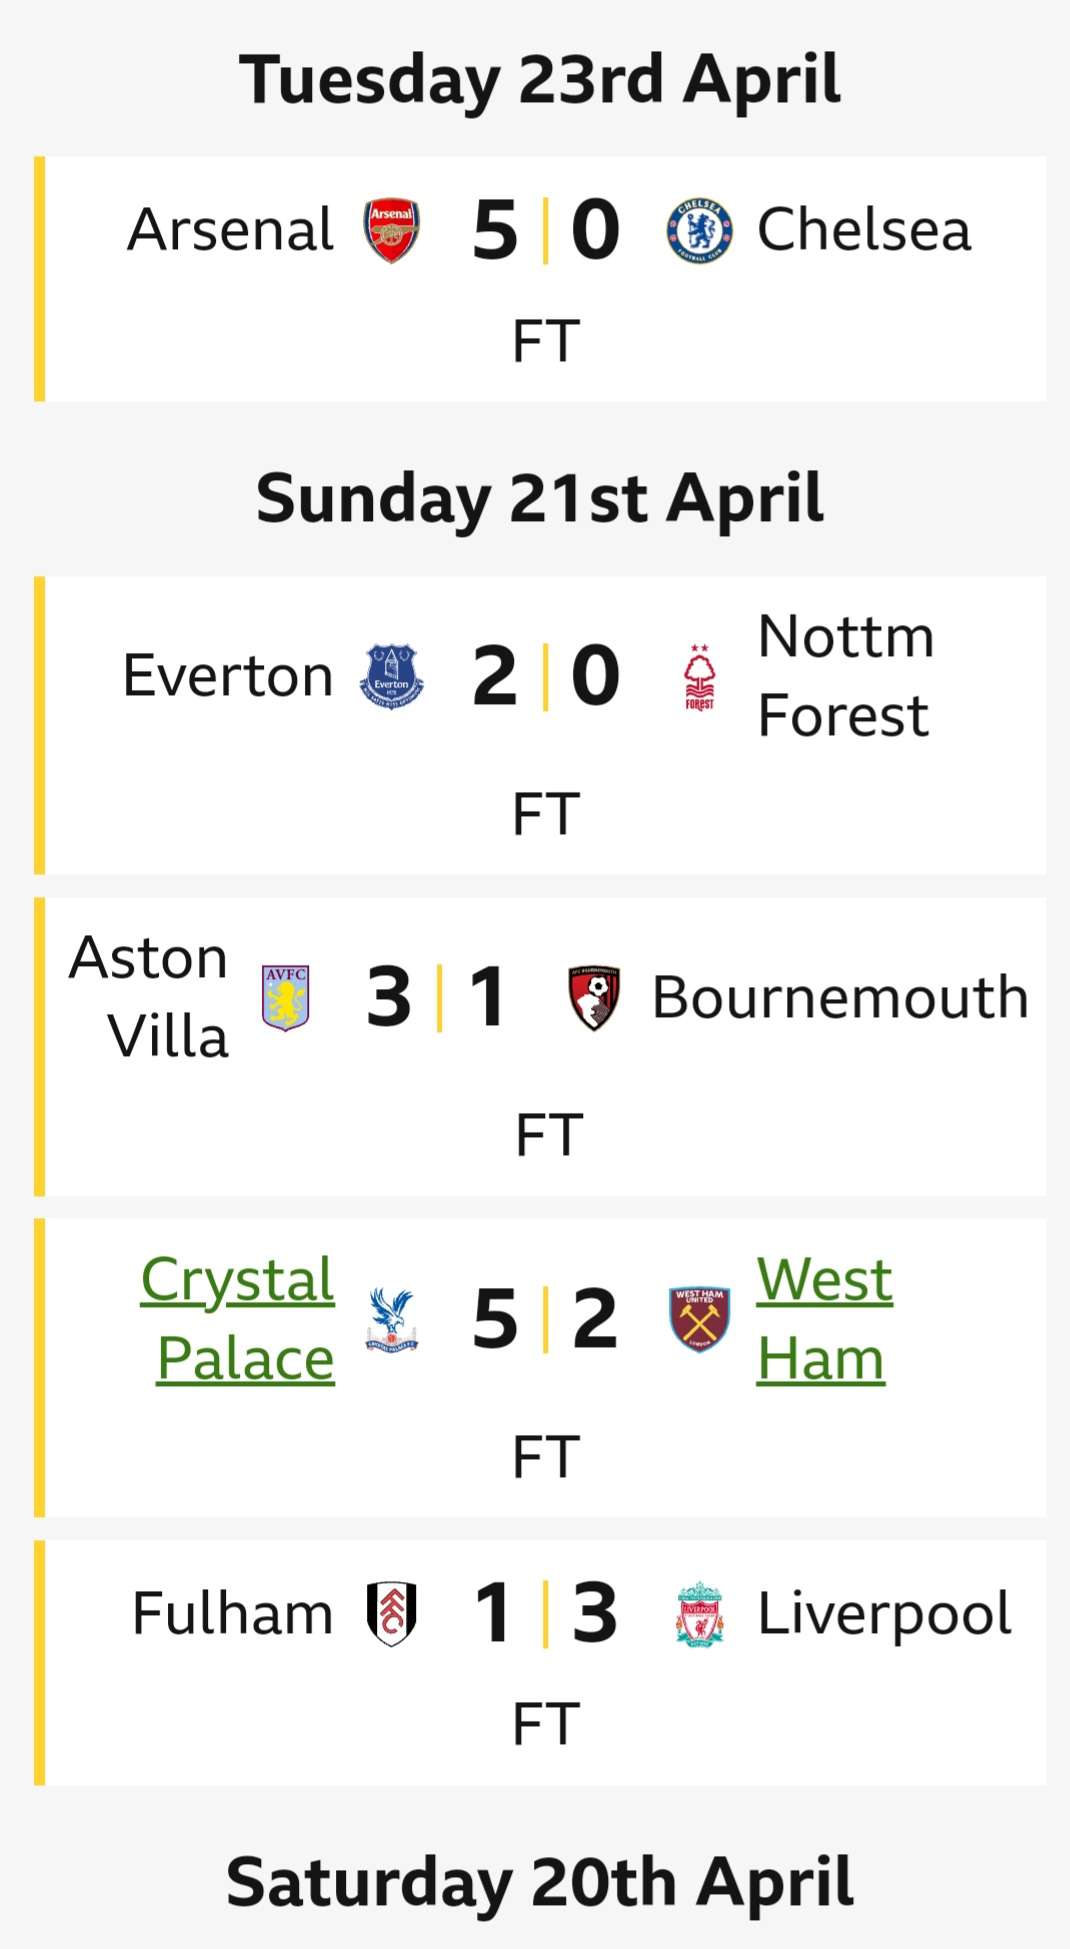Open the West Ham team link
This screenshot has height=1949, width=1070.
824,1319
